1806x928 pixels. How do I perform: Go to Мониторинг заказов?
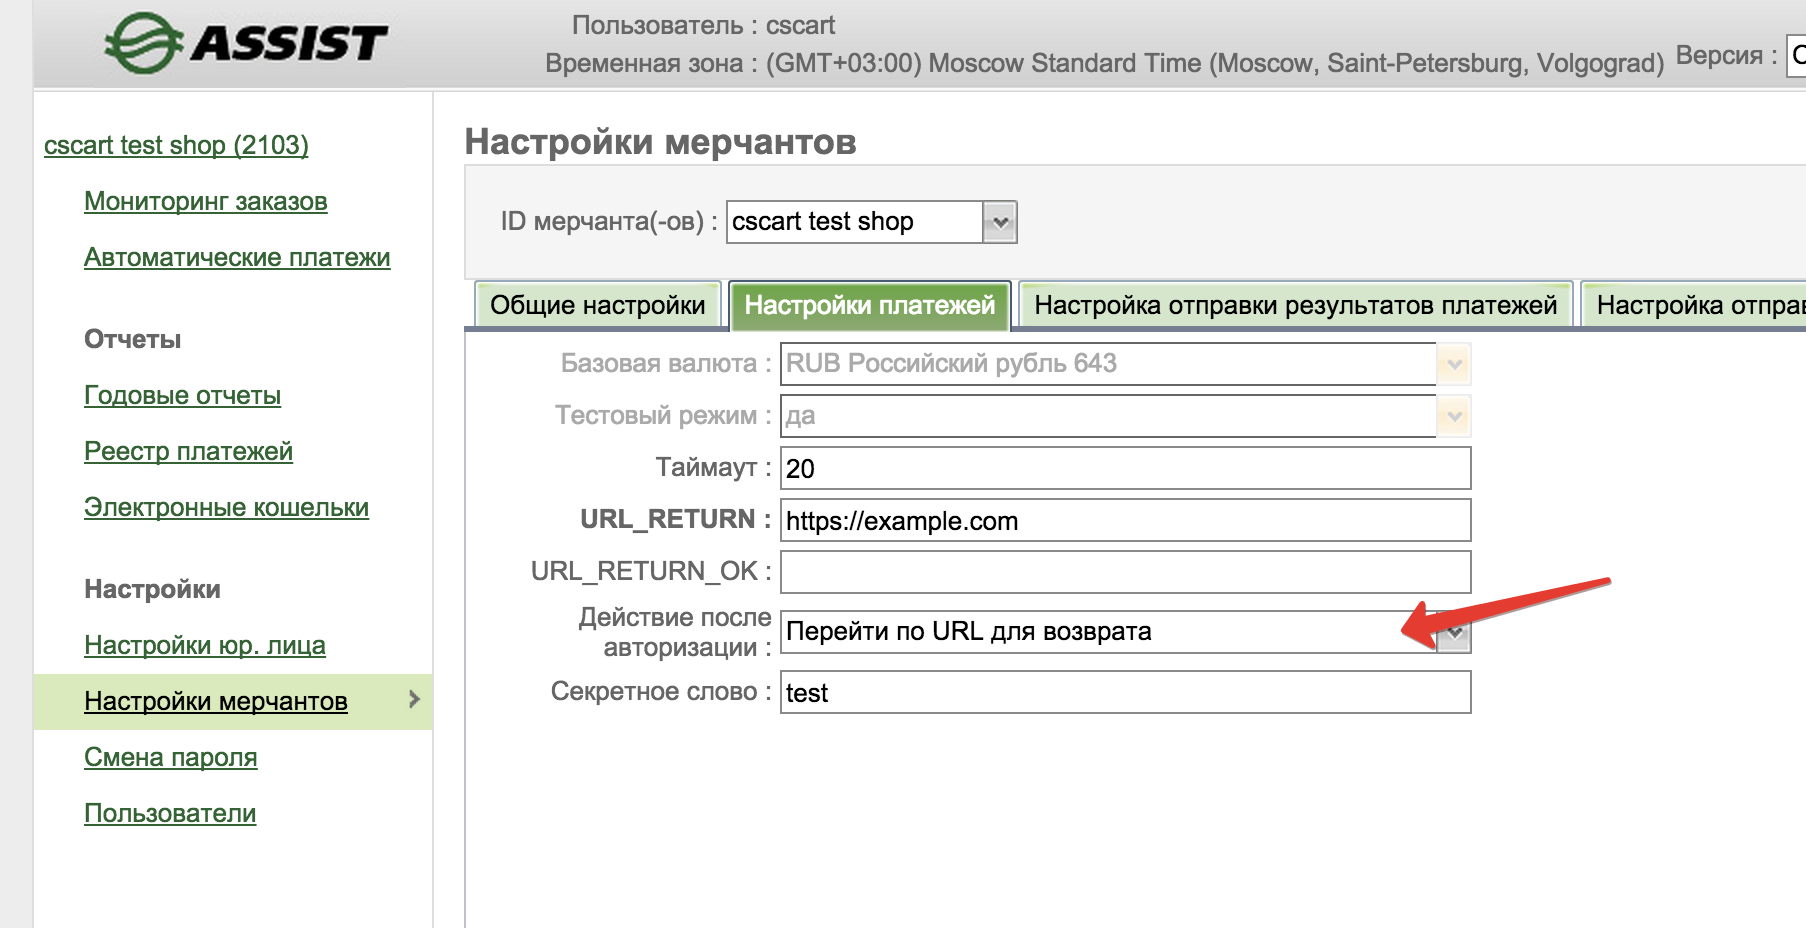click(205, 201)
